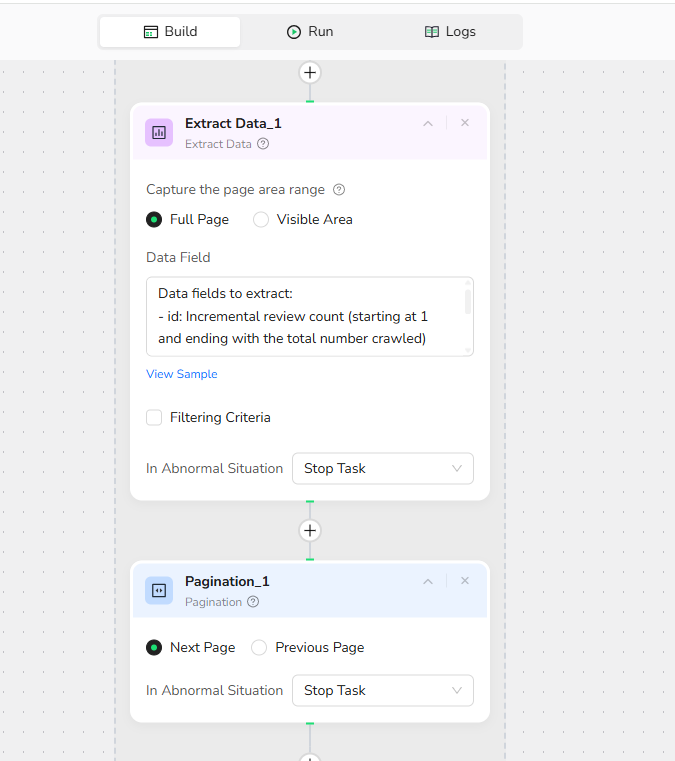This screenshot has height=761, width=675.
Task: Collapse the Extract Data_1 card
Action: pos(428,124)
